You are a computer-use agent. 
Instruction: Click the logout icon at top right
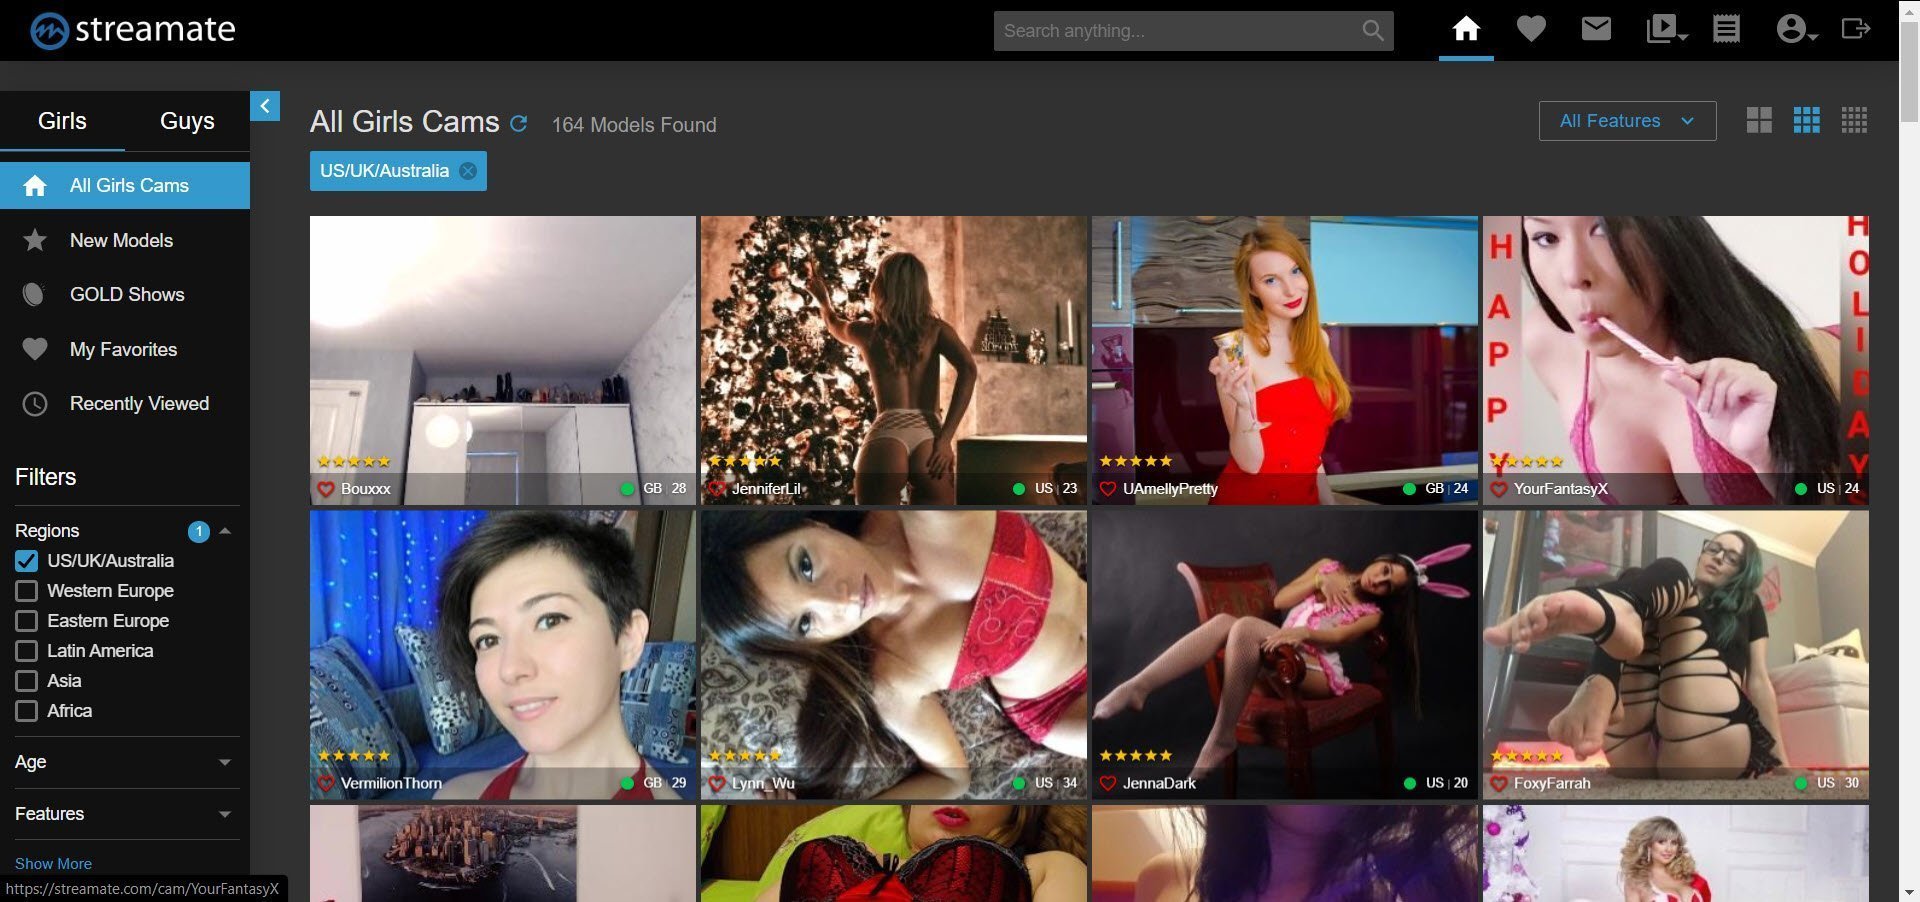[x=1855, y=29]
